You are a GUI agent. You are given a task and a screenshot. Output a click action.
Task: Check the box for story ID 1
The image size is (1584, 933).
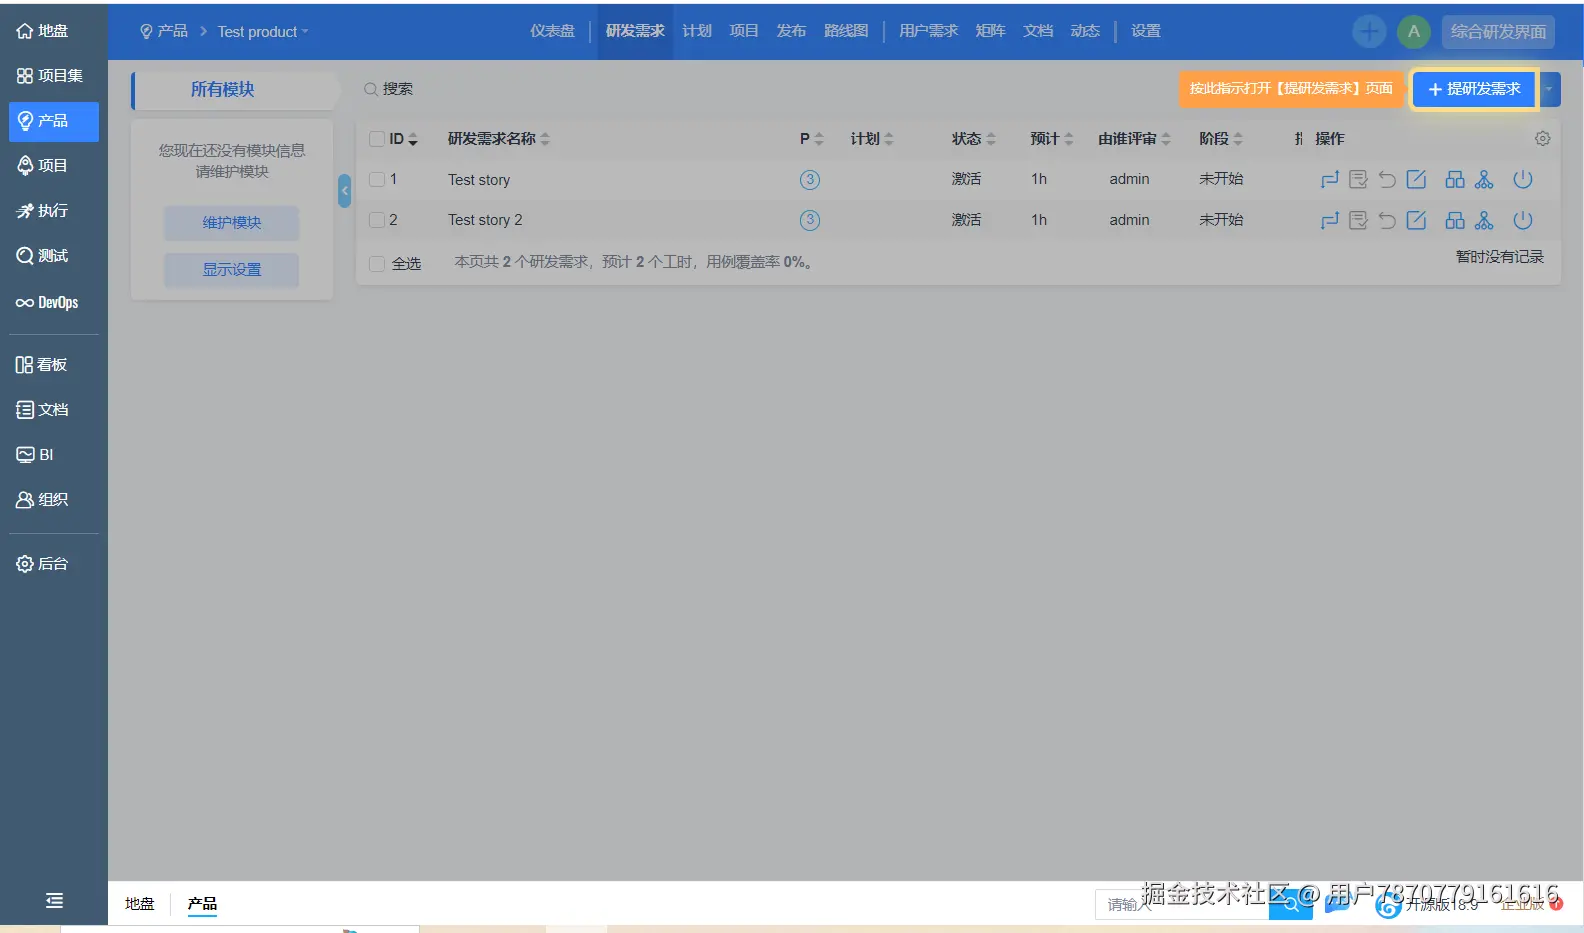[377, 180]
